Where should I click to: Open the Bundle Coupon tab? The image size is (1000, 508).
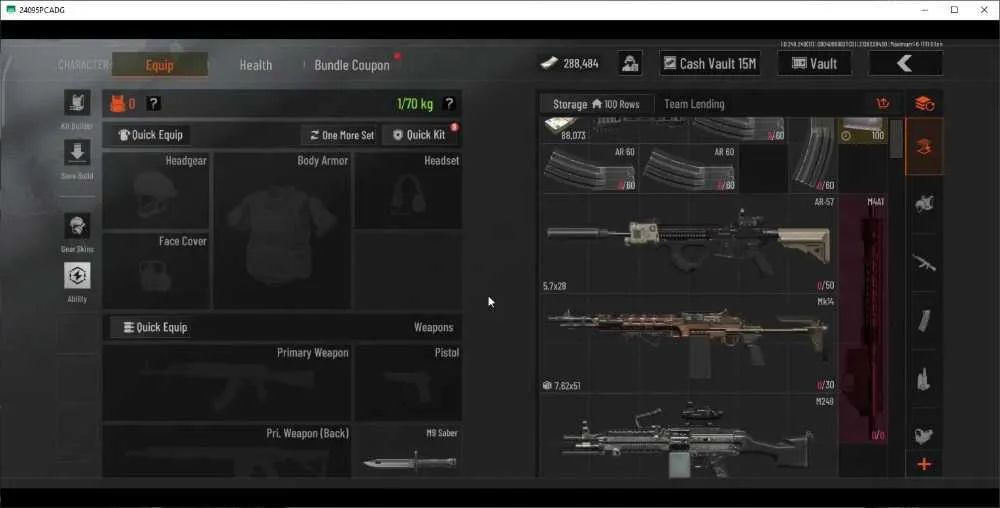pyautogui.click(x=352, y=65)
